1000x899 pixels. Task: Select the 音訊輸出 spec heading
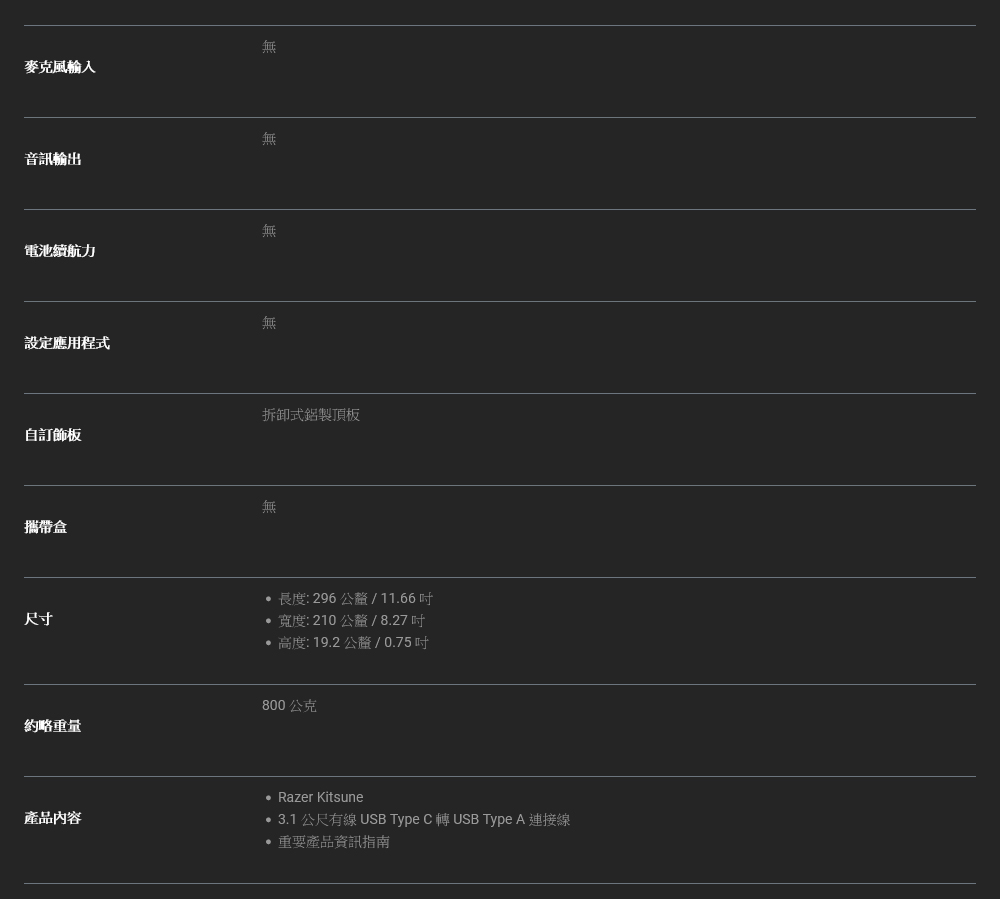(53, 159)
